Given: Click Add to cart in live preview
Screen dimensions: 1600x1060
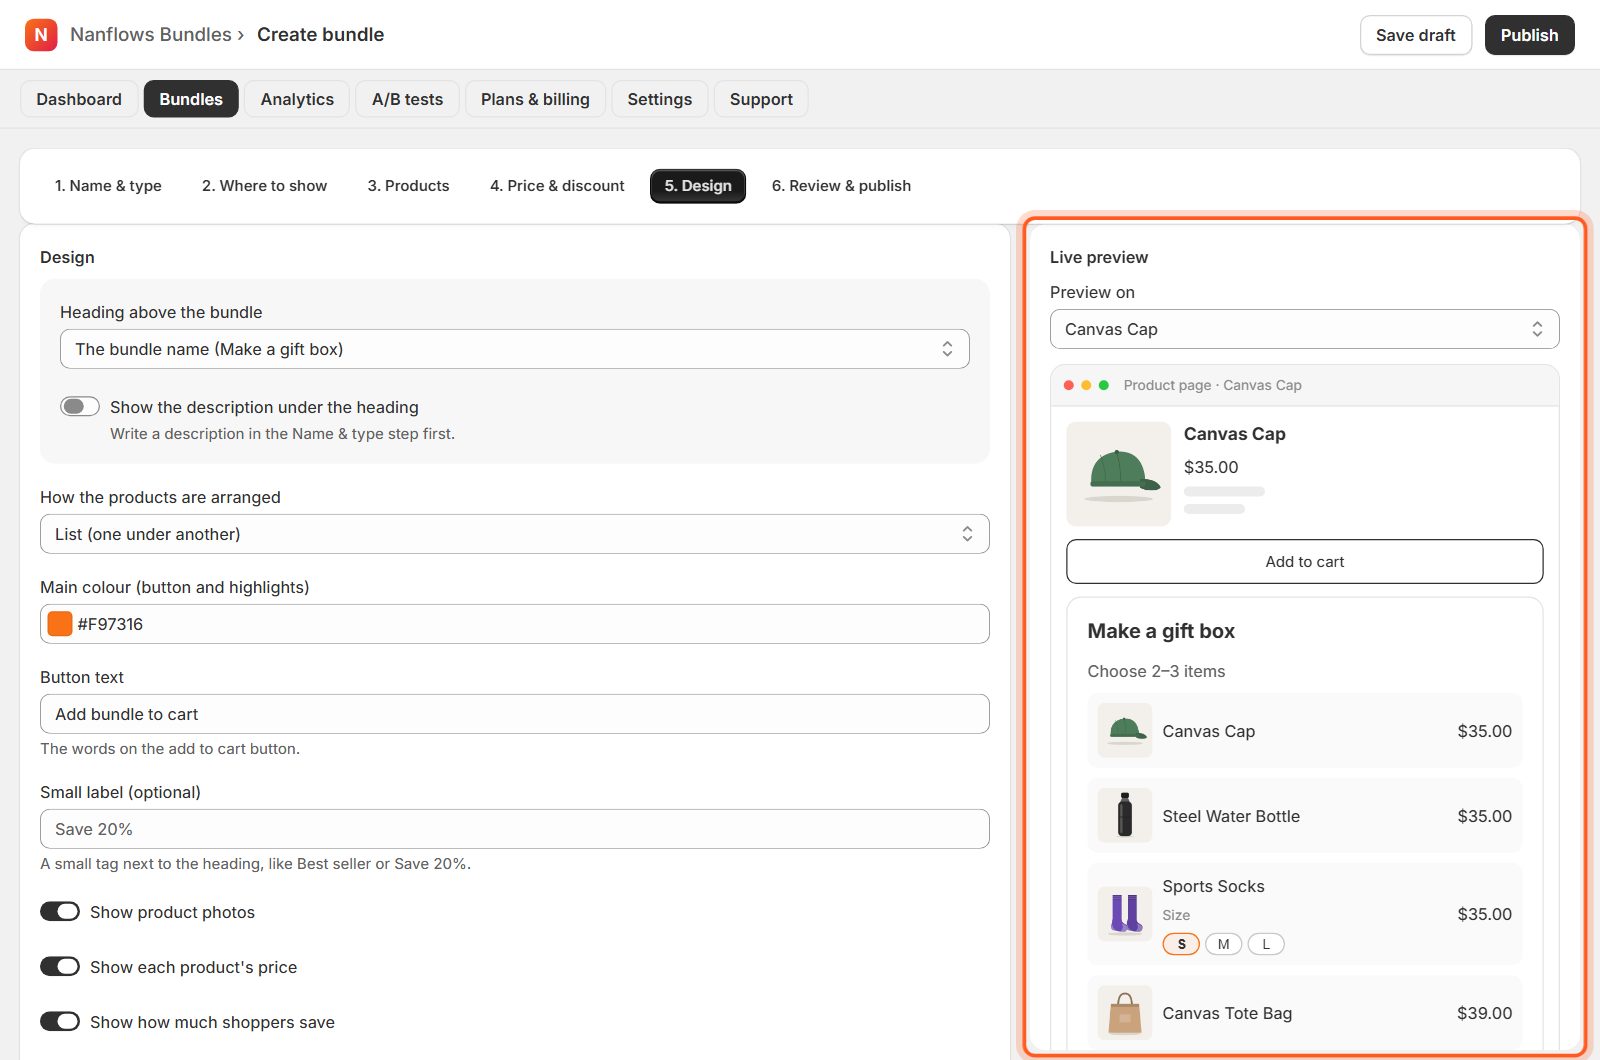Looking at the screenshot, I should coord(1305,562).
